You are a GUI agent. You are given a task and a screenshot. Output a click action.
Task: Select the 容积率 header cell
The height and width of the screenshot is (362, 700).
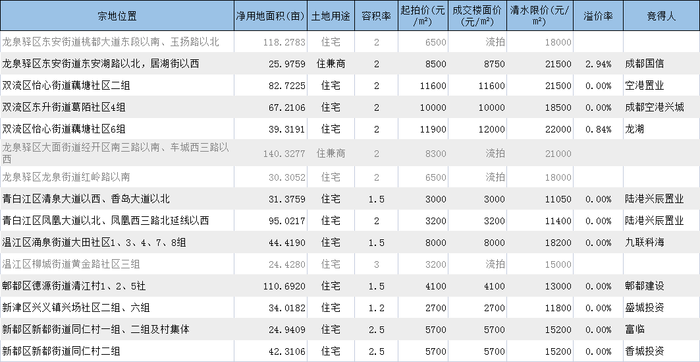(x=376, y=16)
